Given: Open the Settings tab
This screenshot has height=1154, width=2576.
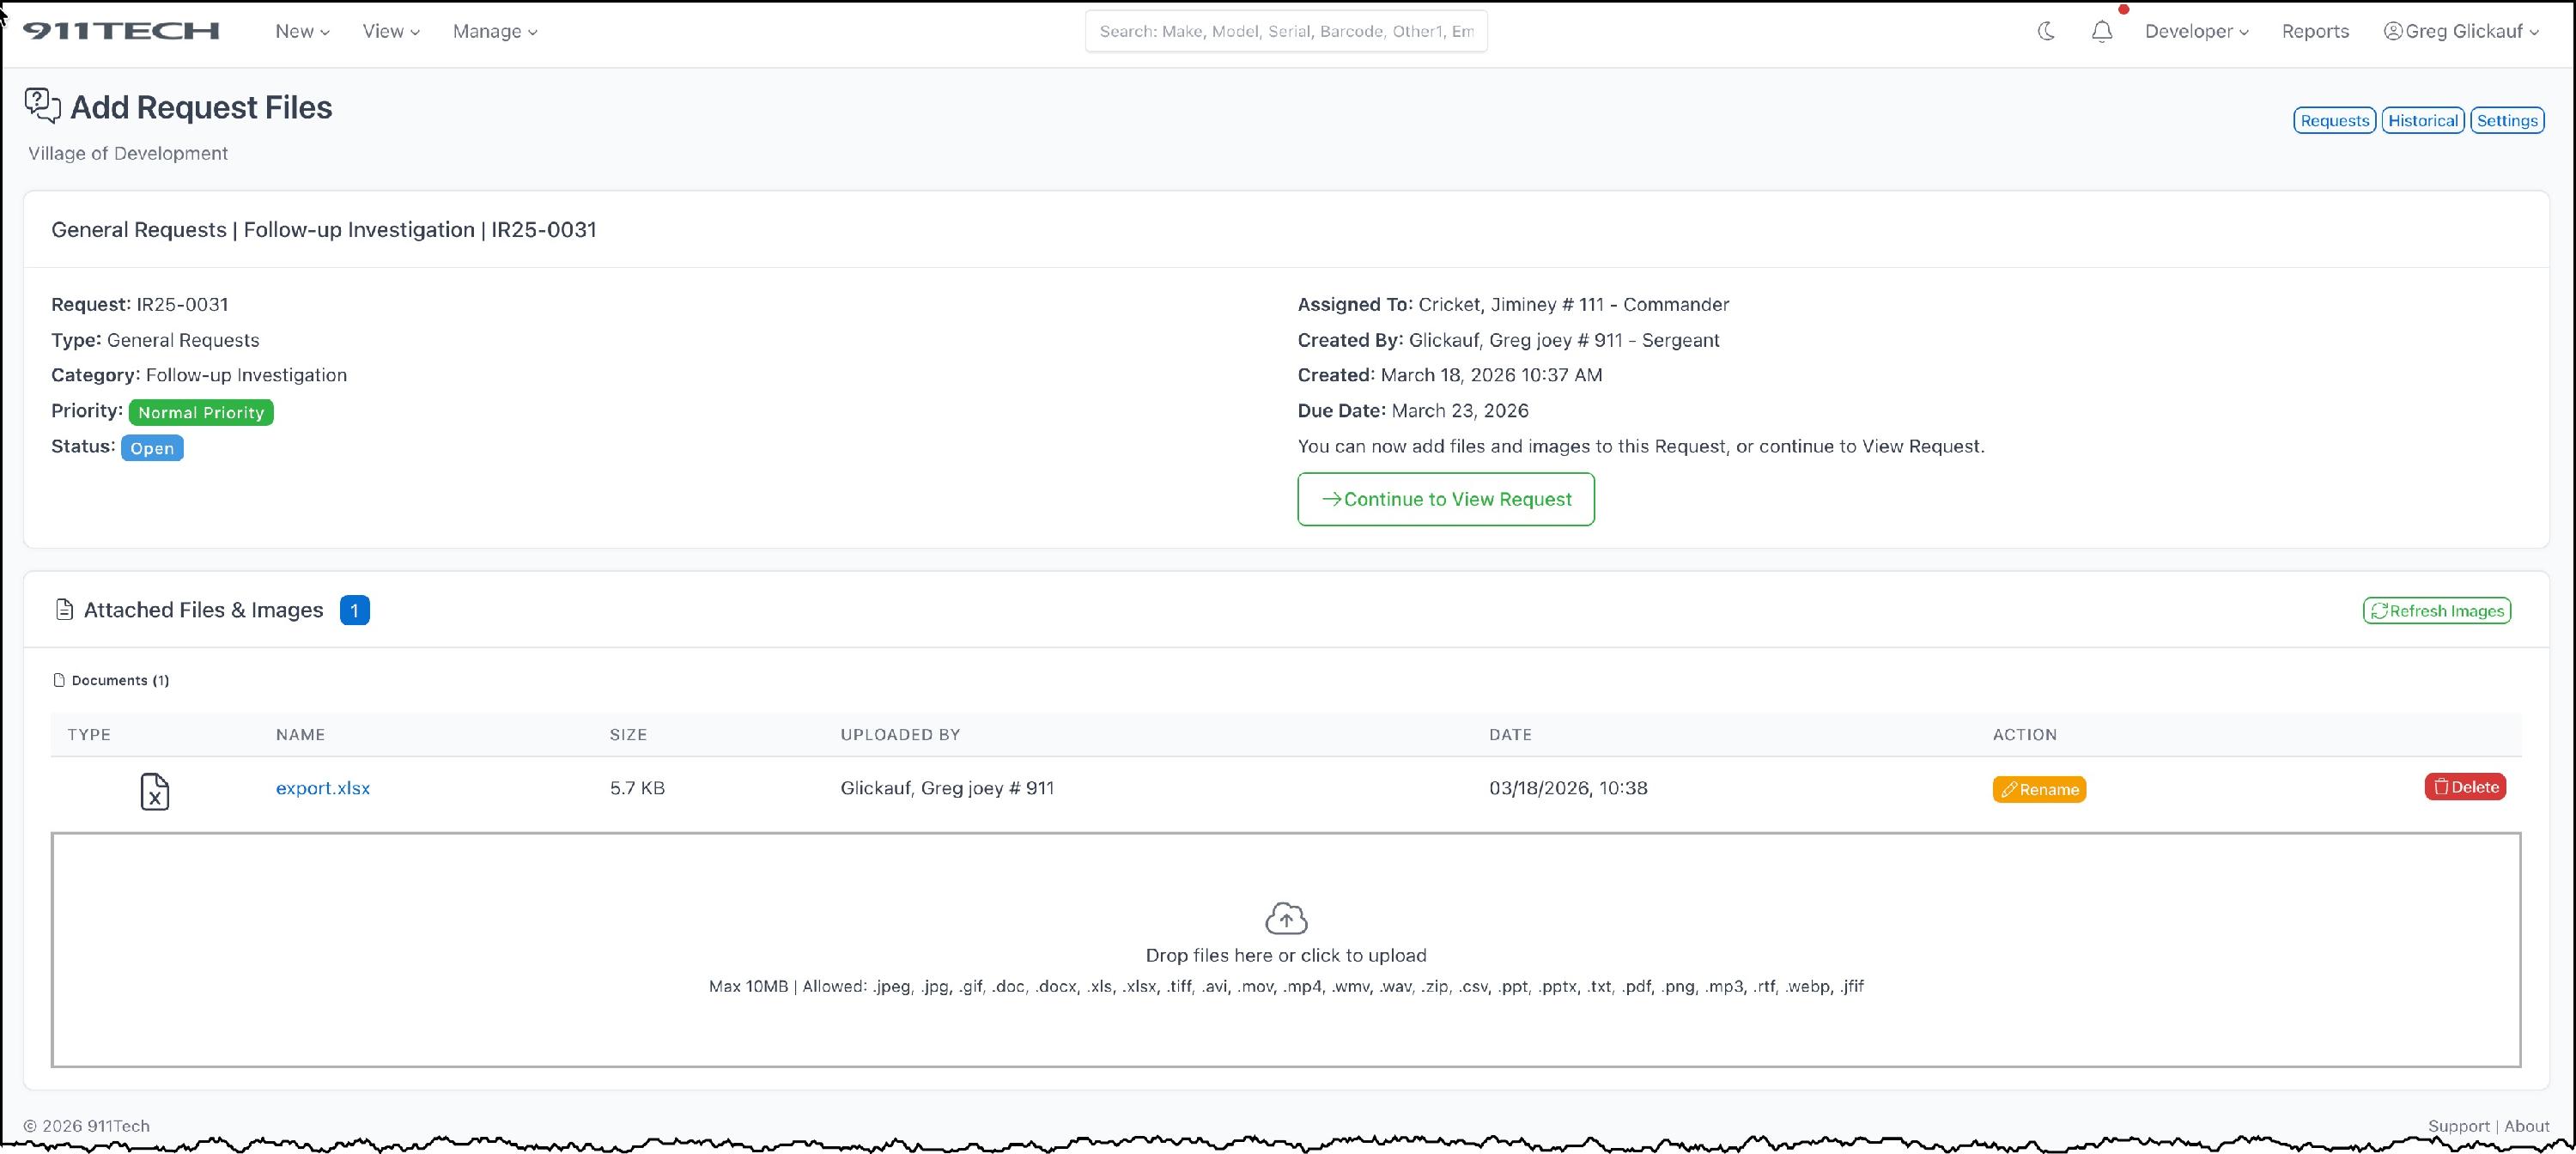Looking at the screenshot, I should (x=2506, y=120).
